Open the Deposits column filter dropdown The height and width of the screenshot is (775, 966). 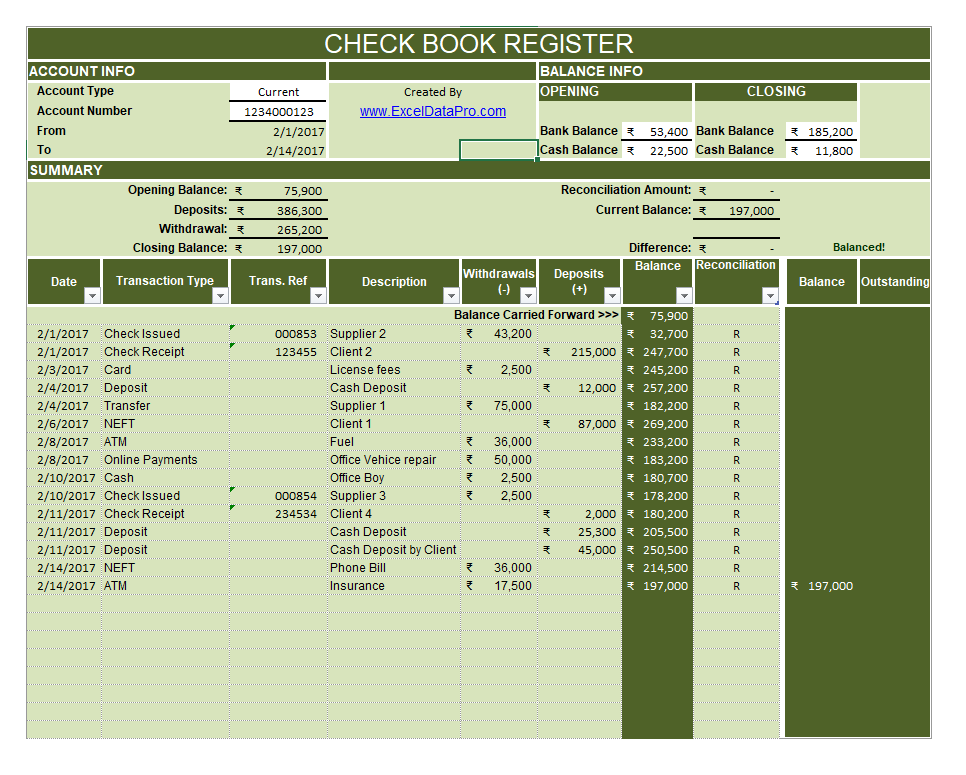click(x=610, y=296)
